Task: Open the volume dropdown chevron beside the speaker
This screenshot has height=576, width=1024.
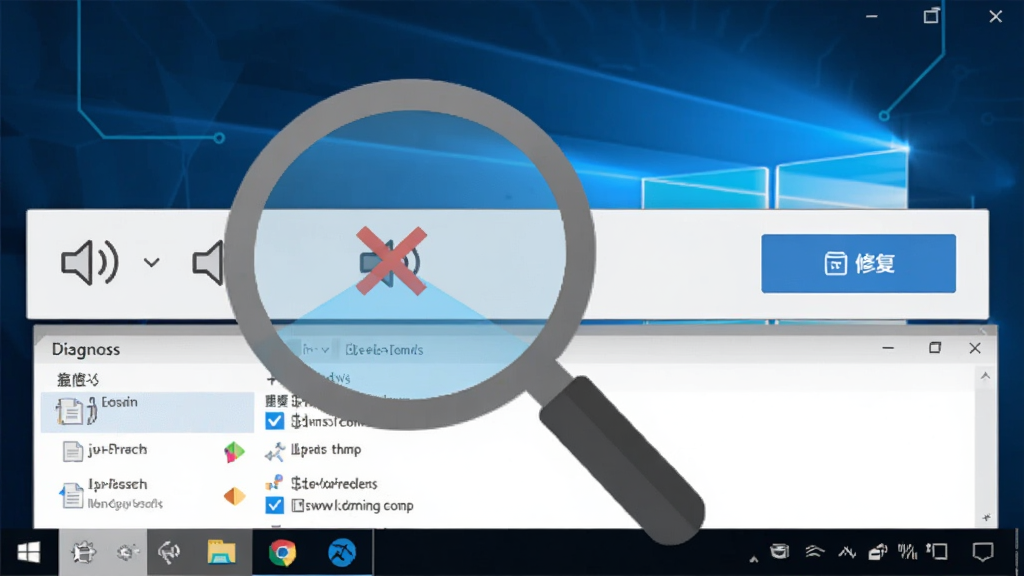Action: [152, 263]
